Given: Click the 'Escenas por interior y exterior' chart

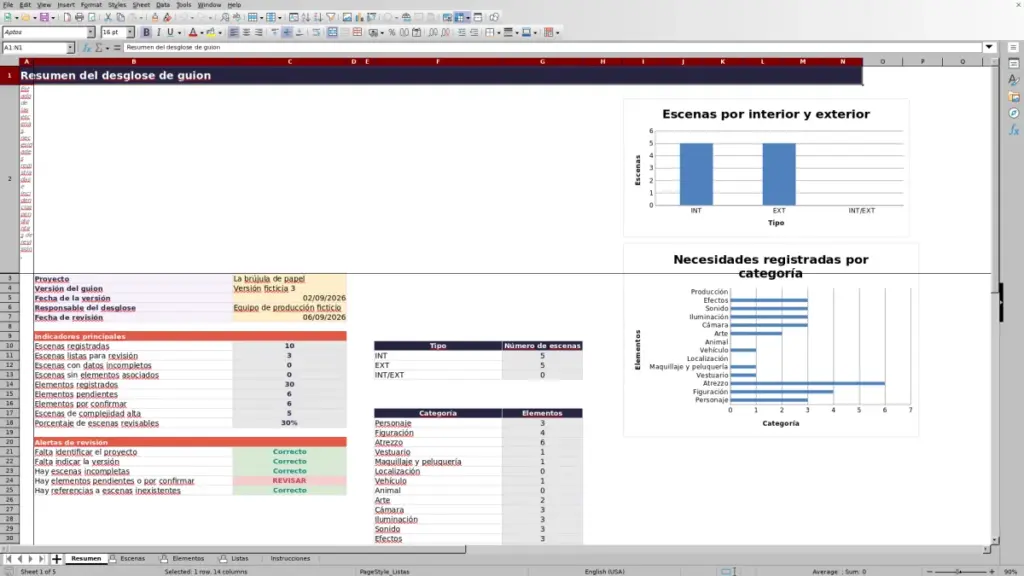Looking at the screenshot, I should tap(765, 168).
